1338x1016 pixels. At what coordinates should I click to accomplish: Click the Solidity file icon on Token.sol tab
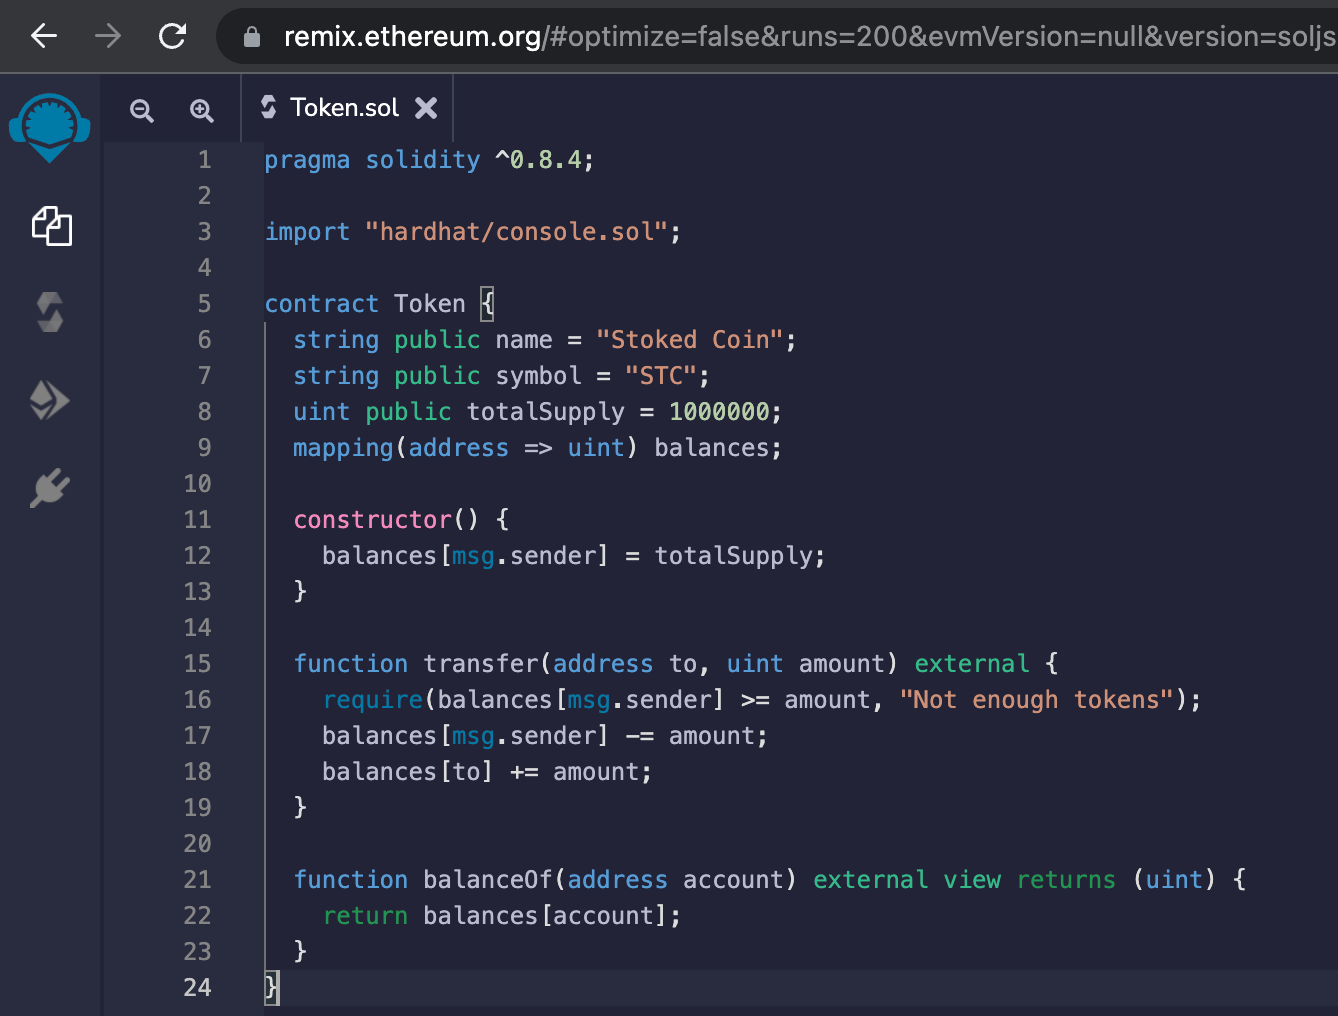pos(268,107)
